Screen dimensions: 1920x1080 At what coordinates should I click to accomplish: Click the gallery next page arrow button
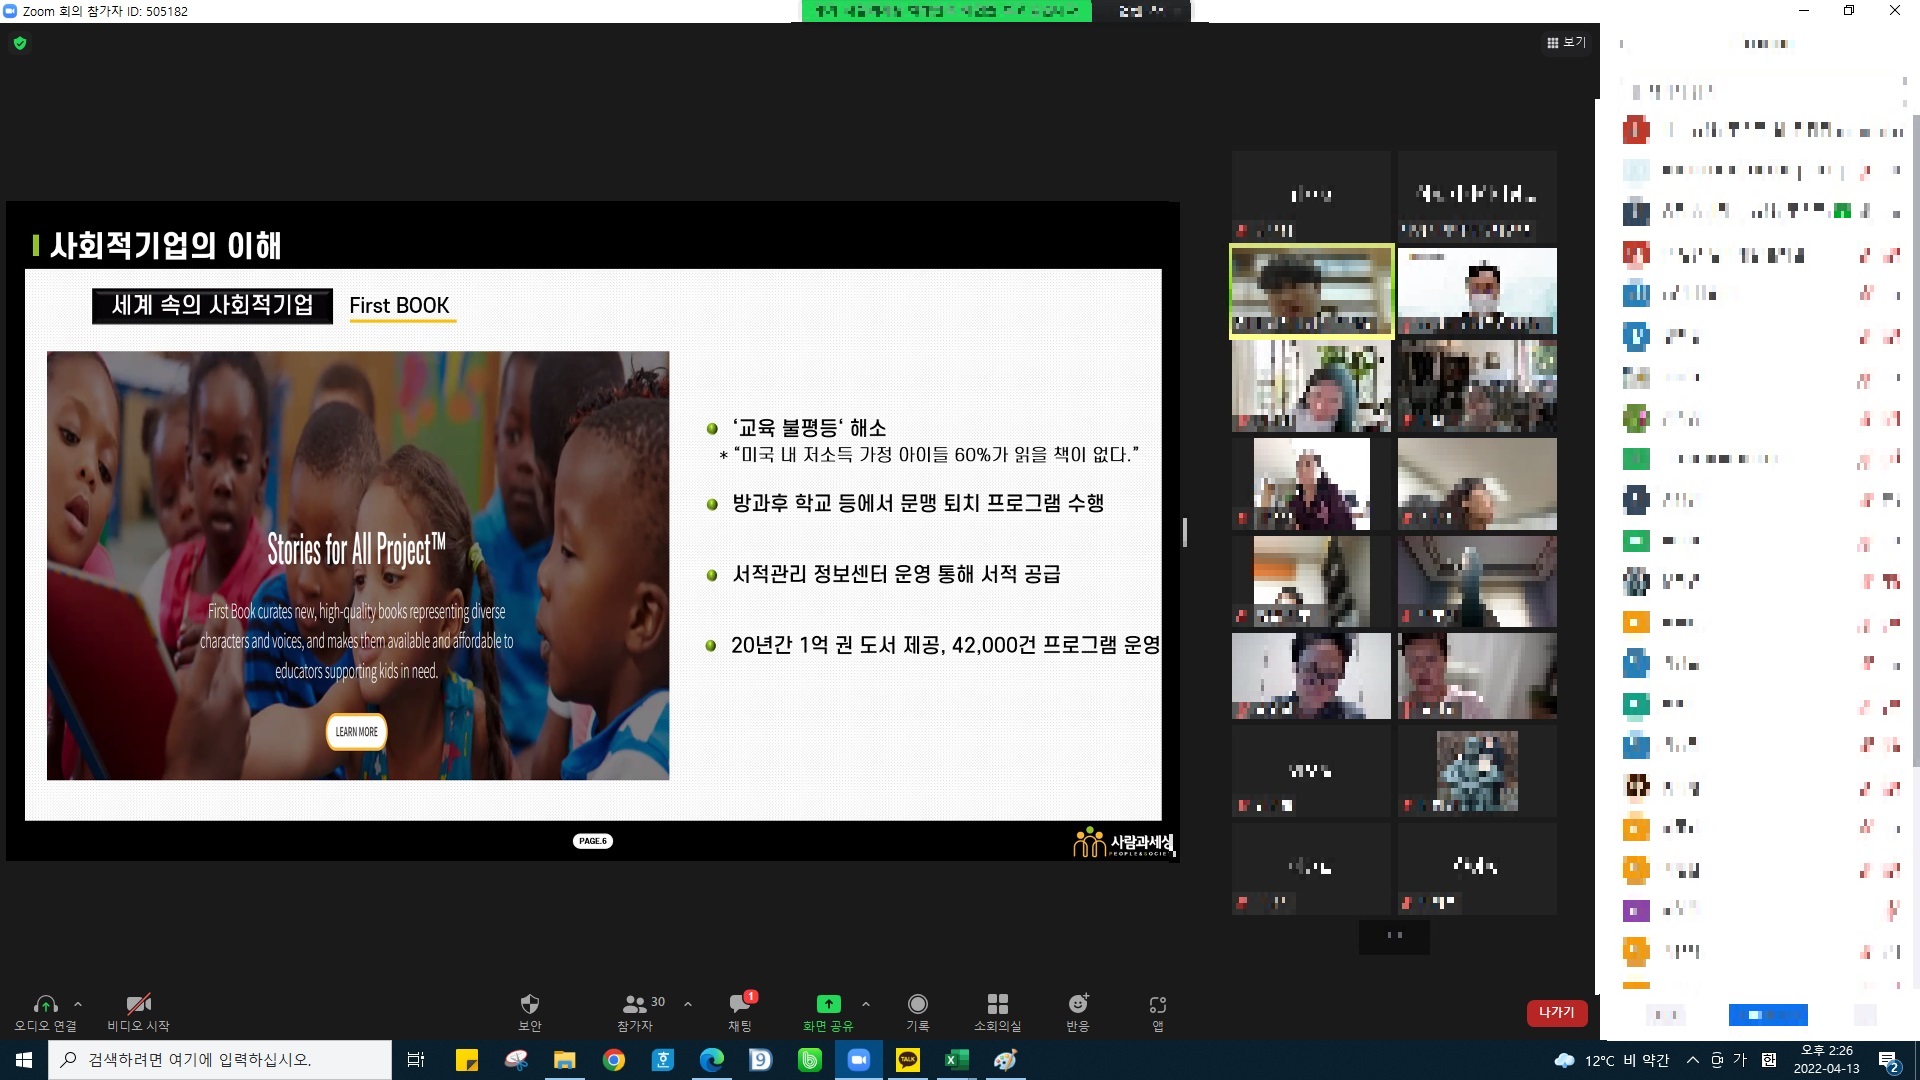tap(1394, 936)
